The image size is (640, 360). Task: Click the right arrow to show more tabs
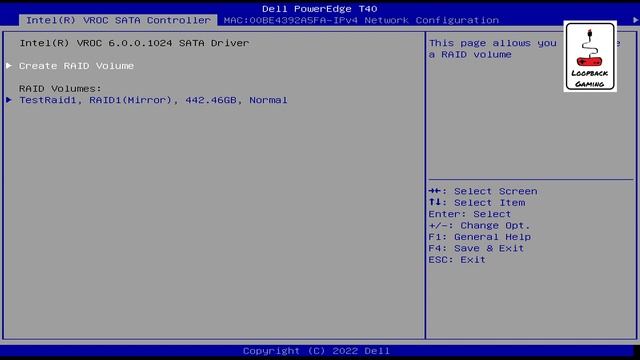point(636,20)
